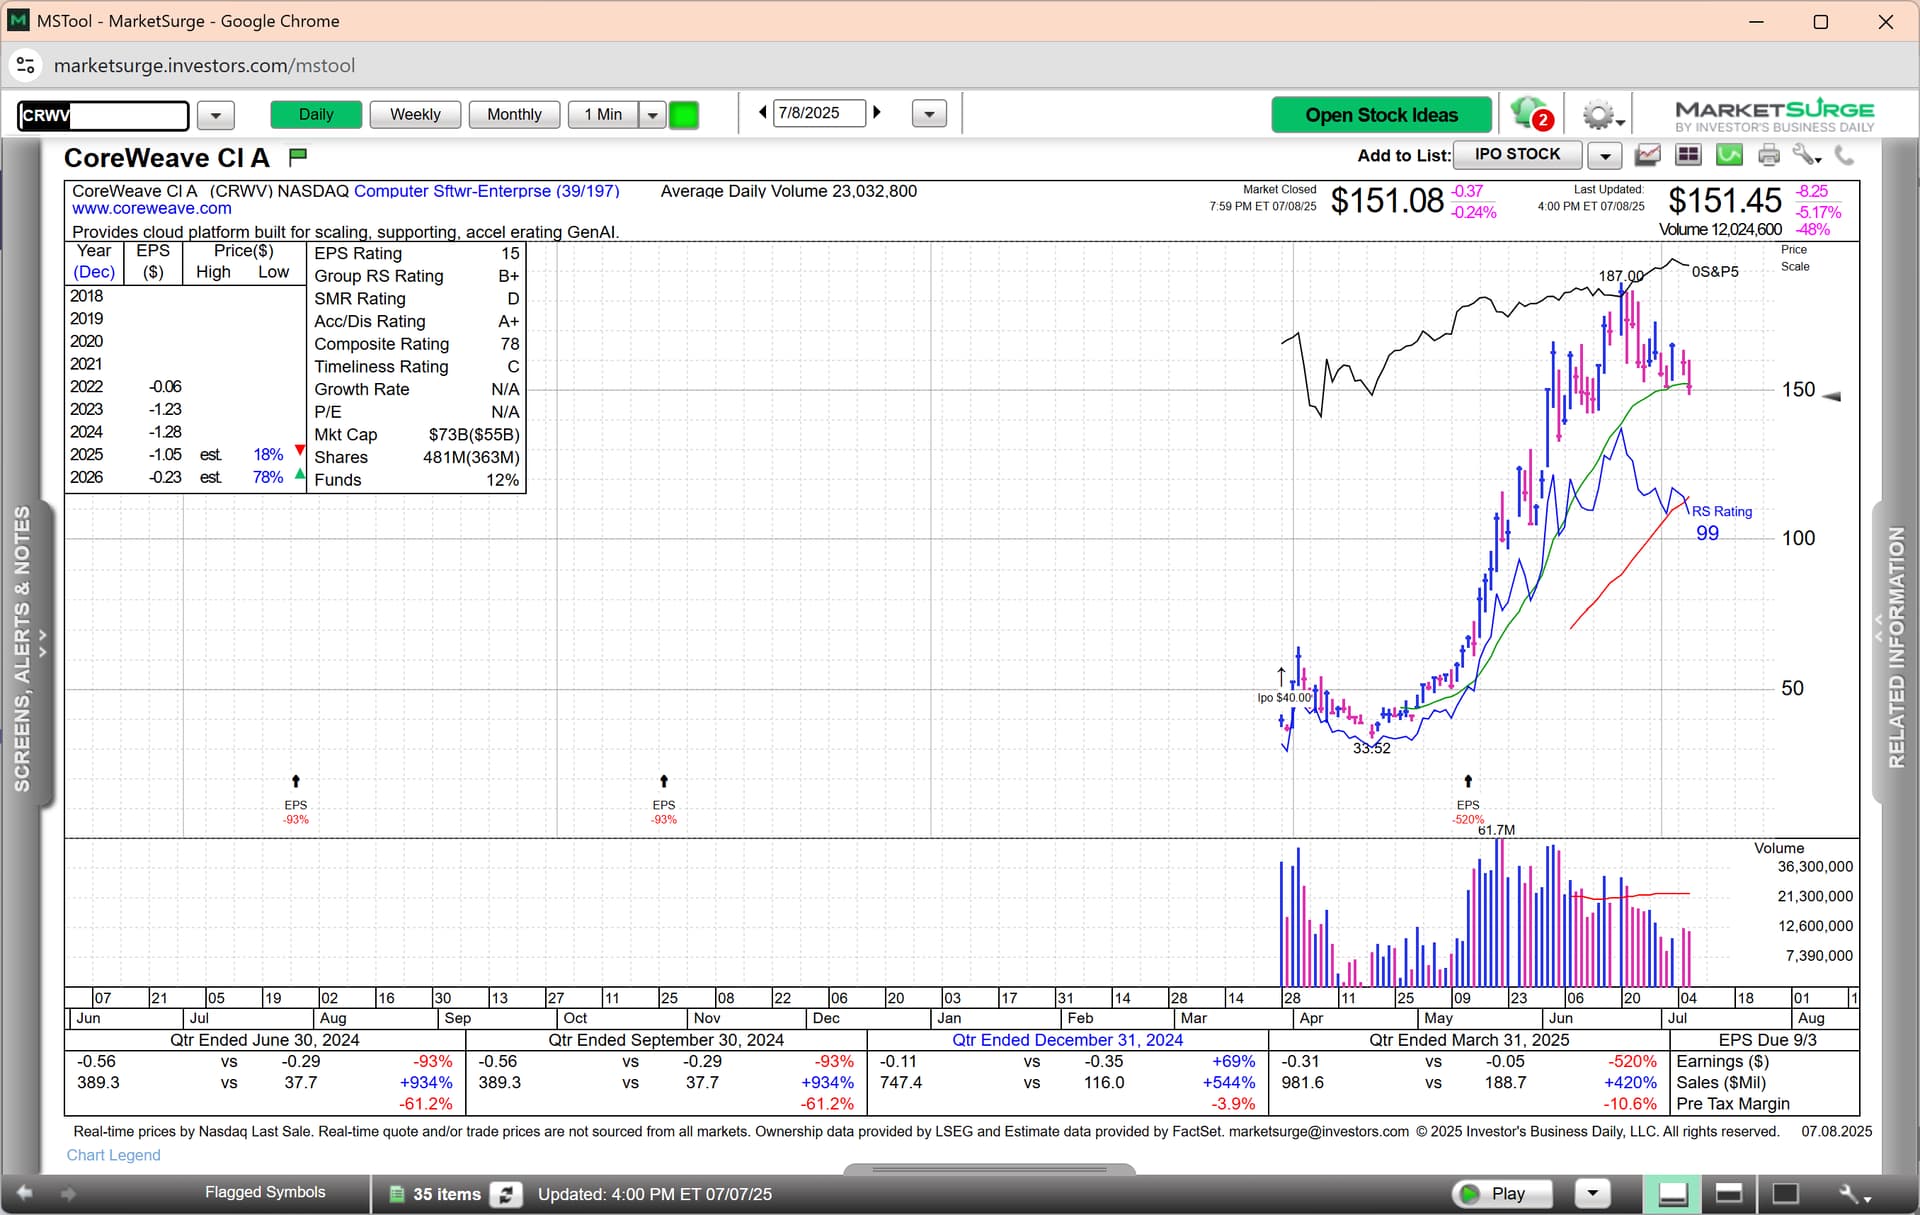This screenshot has height=1215, width=1920.
Task: Open Computer Sftwr-Enterprse industry group link
Action: 486,191
